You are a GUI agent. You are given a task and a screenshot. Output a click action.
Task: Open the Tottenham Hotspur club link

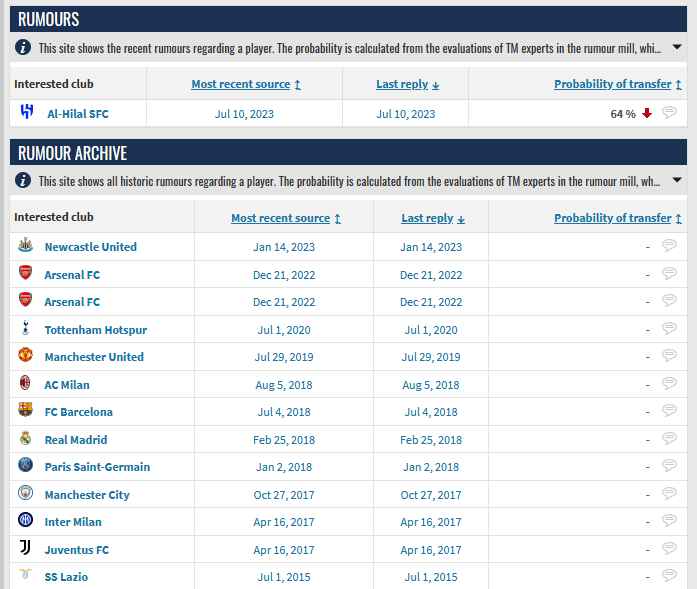coord(96,330)
